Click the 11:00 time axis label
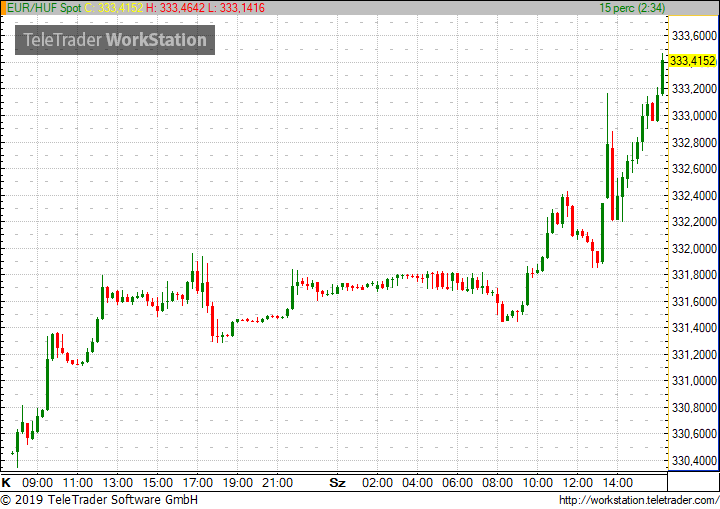The width and height of the screenshot is (720, 509). 78,483
